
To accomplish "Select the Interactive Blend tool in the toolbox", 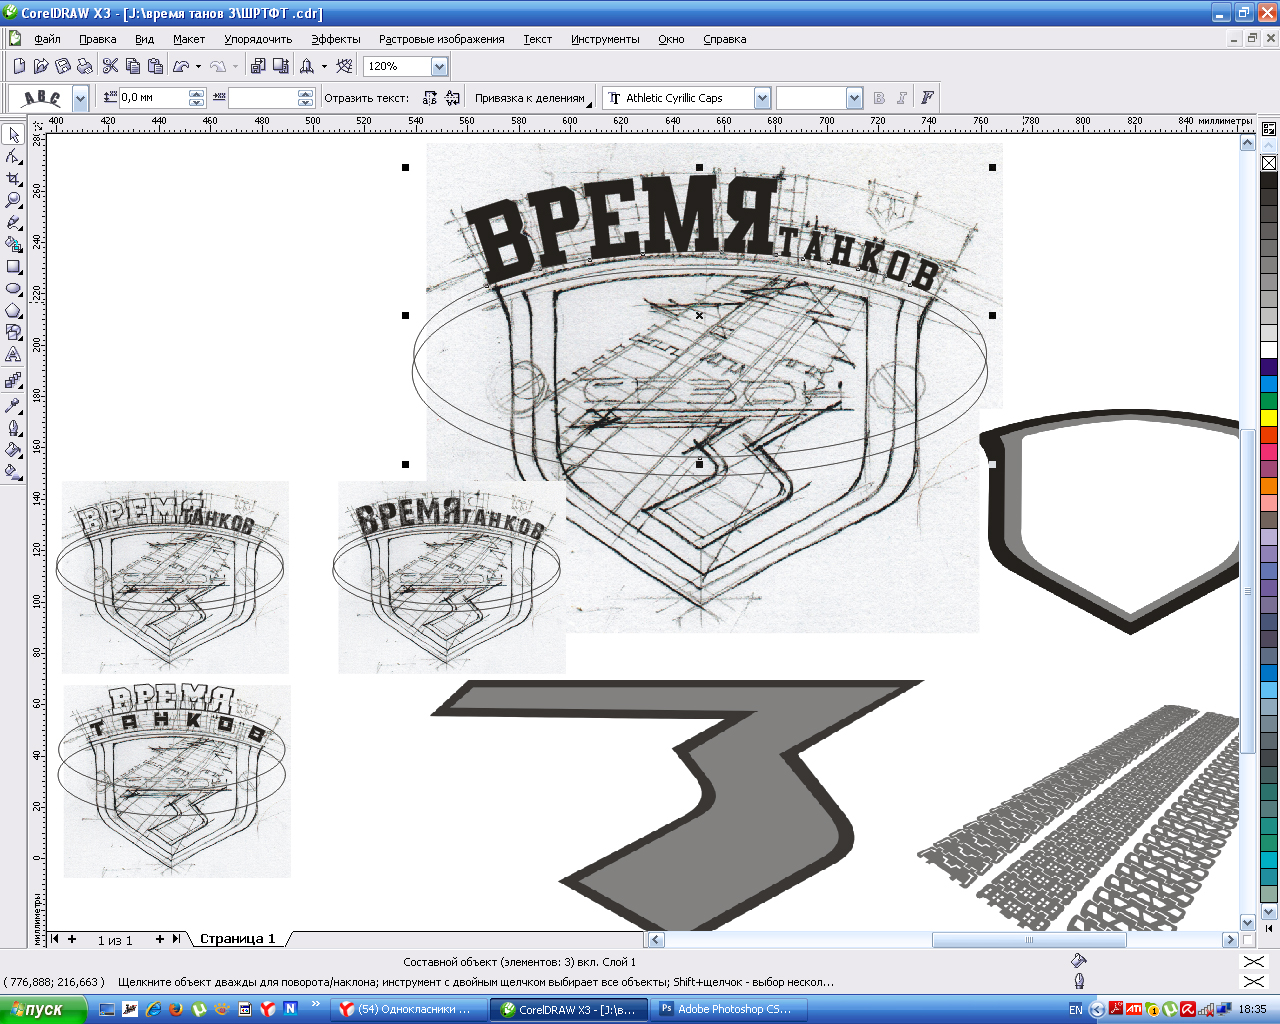I will (x=14, y=381).
